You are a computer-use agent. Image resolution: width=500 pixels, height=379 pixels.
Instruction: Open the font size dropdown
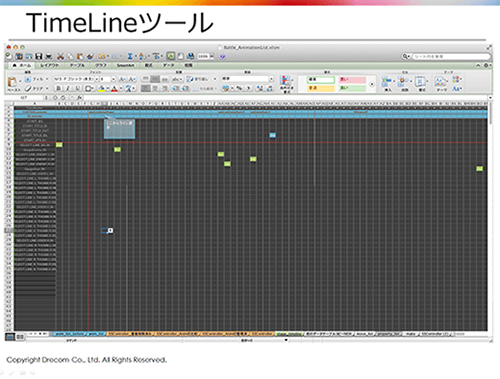(113, 79)
